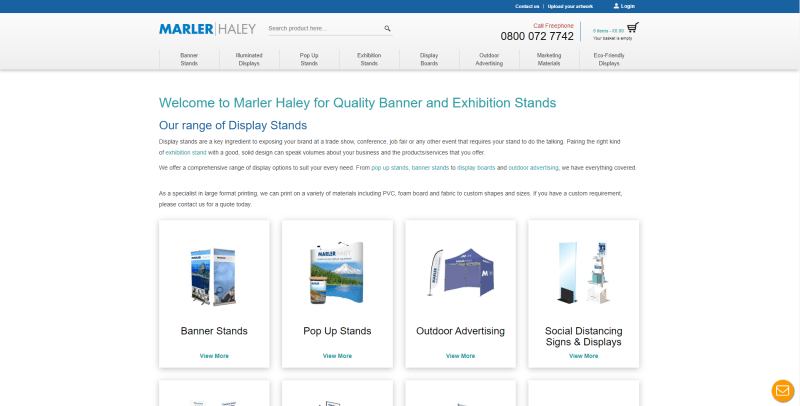Open the Outdoor Advertising menu
800x406 pixels.
click(x=489, y=59)
